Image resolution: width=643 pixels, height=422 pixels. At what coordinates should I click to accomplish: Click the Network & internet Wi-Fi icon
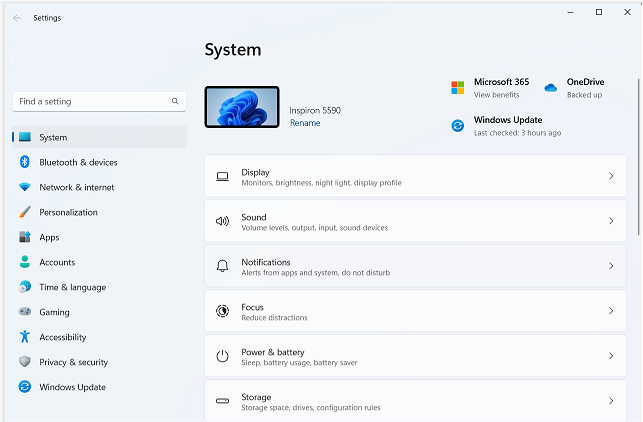coord(24,187)
